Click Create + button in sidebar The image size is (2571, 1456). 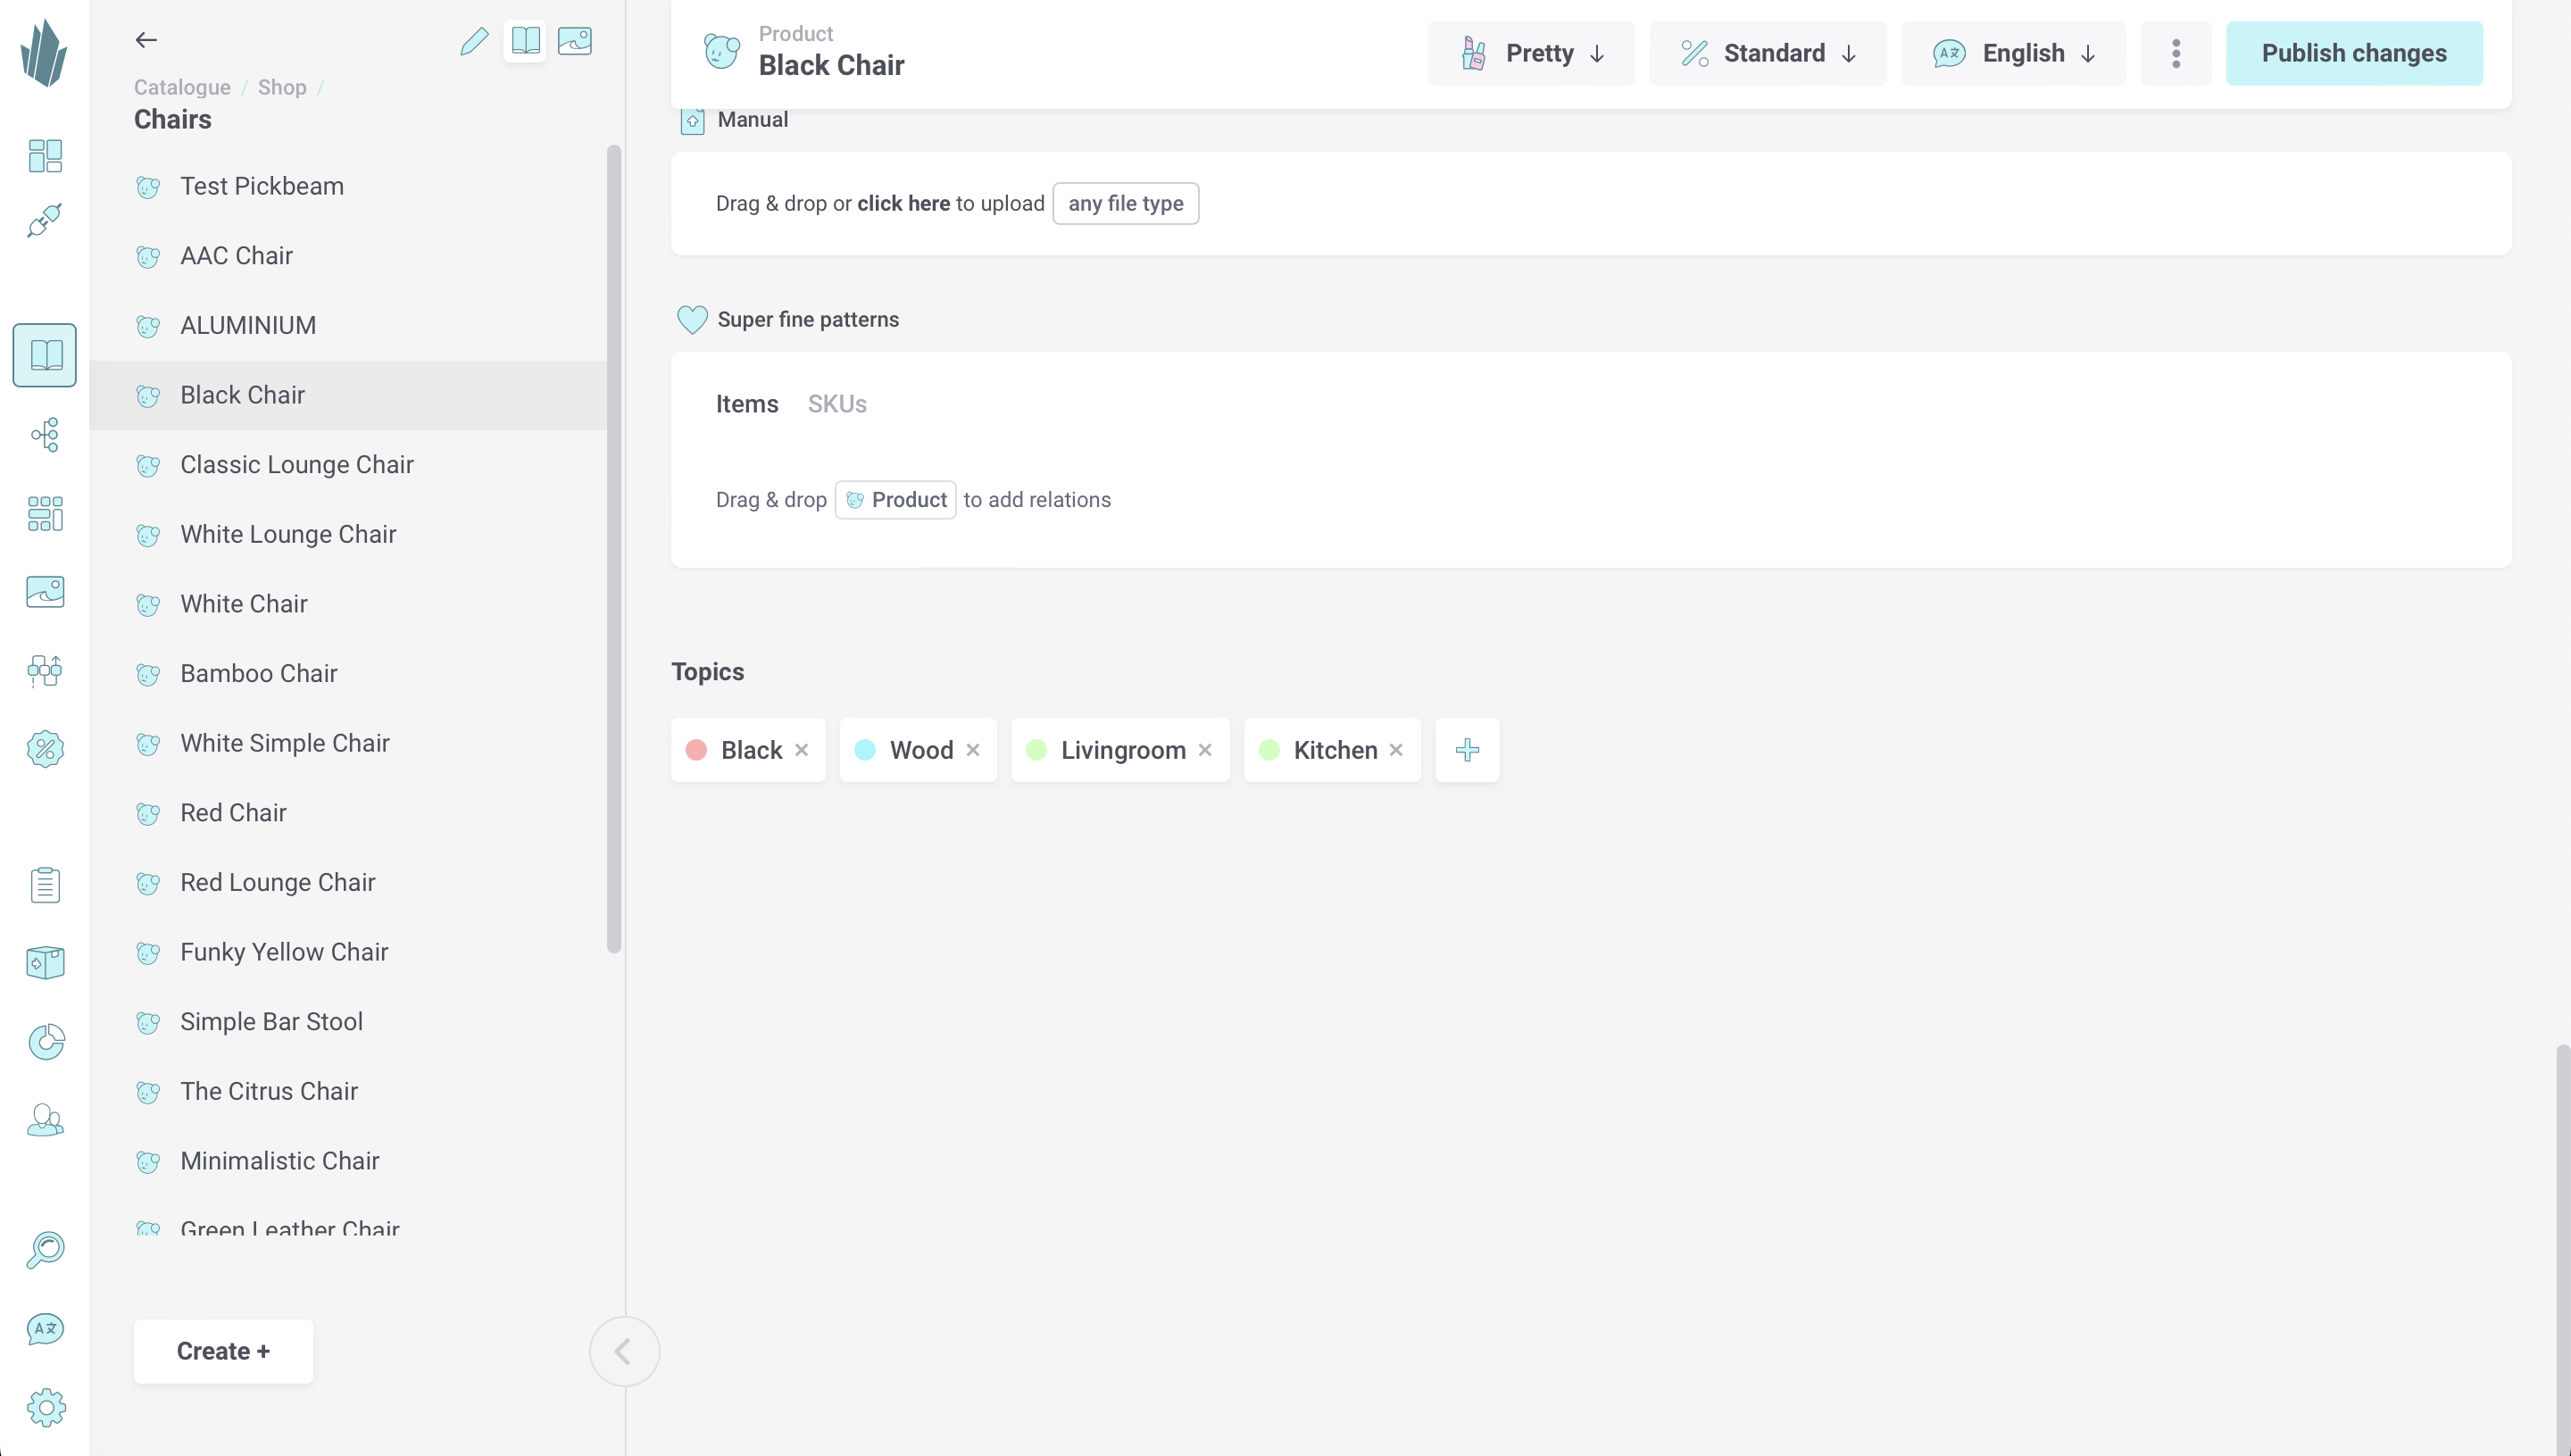coord(222,1350)
